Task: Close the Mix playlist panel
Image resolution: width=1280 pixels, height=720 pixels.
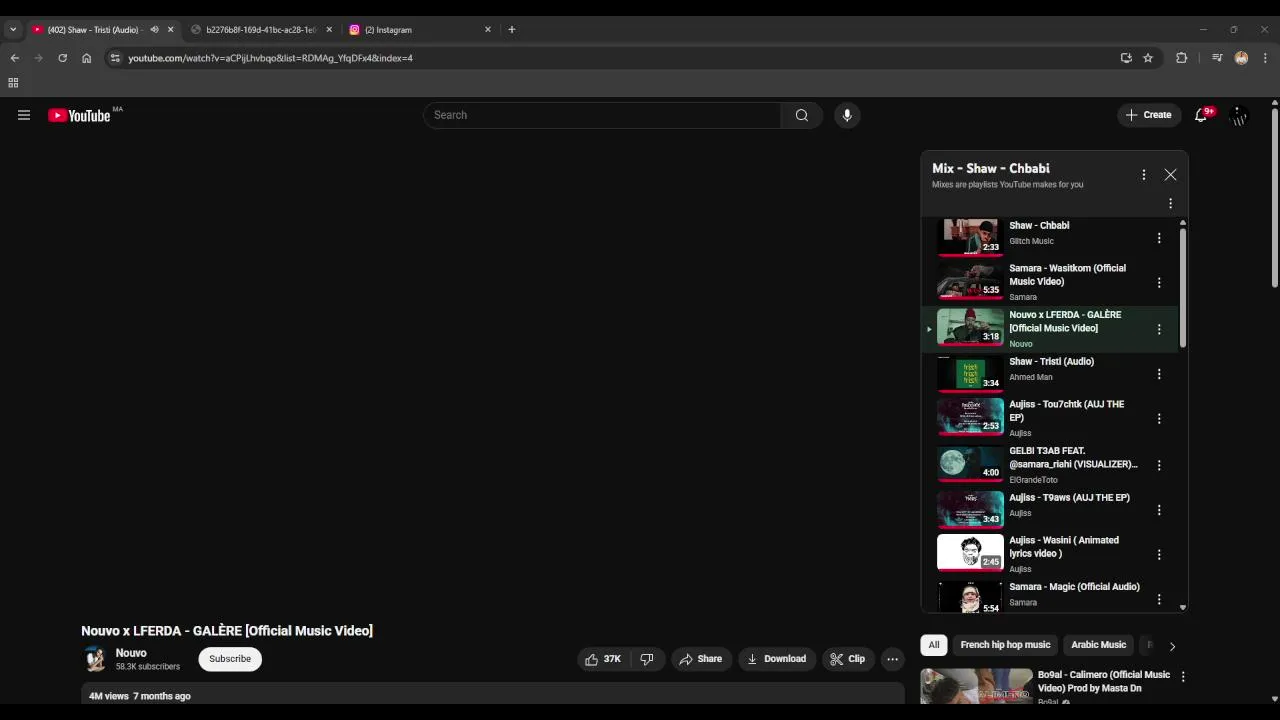Action: 1170,175
